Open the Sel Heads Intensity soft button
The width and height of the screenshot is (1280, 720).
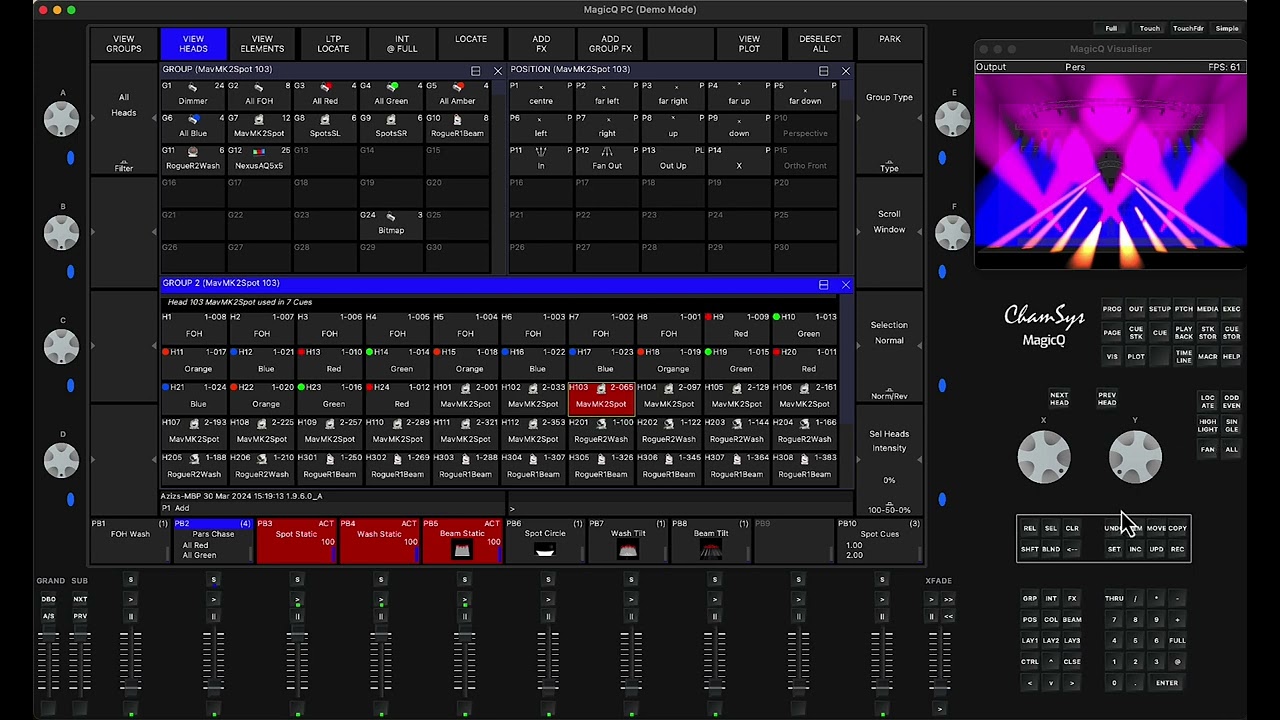point(889,441)
